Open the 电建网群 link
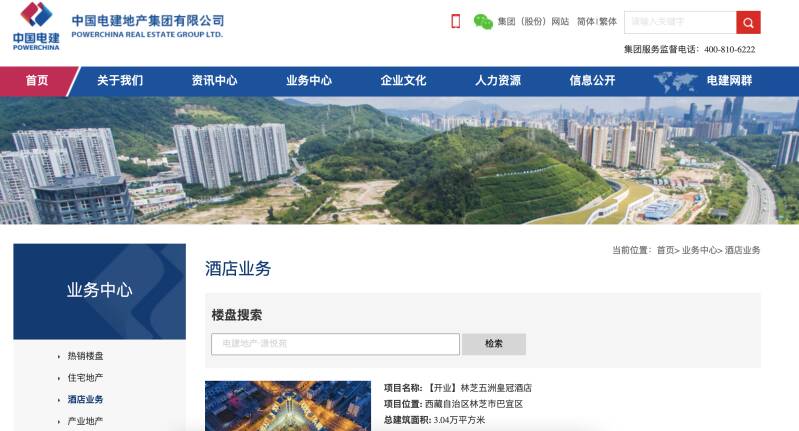799x431 pixels. point(729,80)
